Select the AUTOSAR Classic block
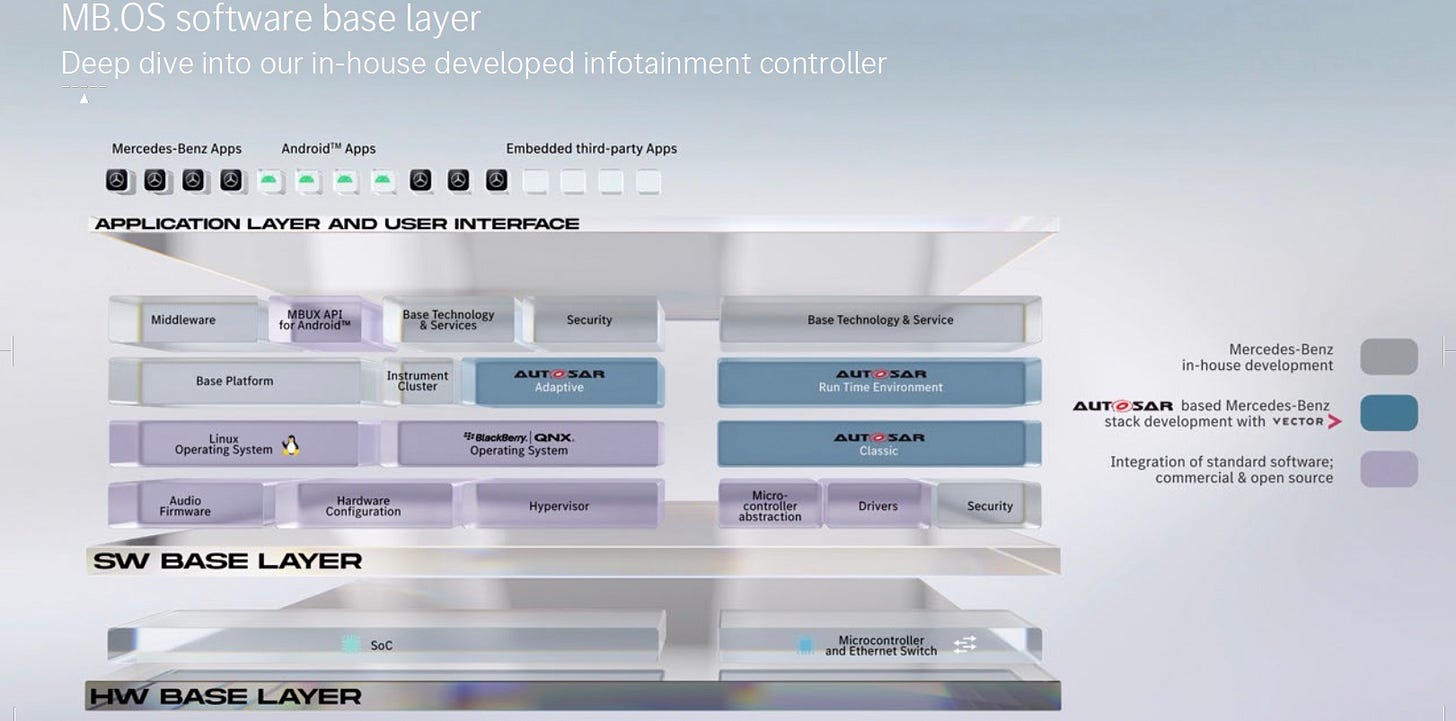Image resolution: width=1456 pixels, height=721 pixels. (x=880, y=444)
